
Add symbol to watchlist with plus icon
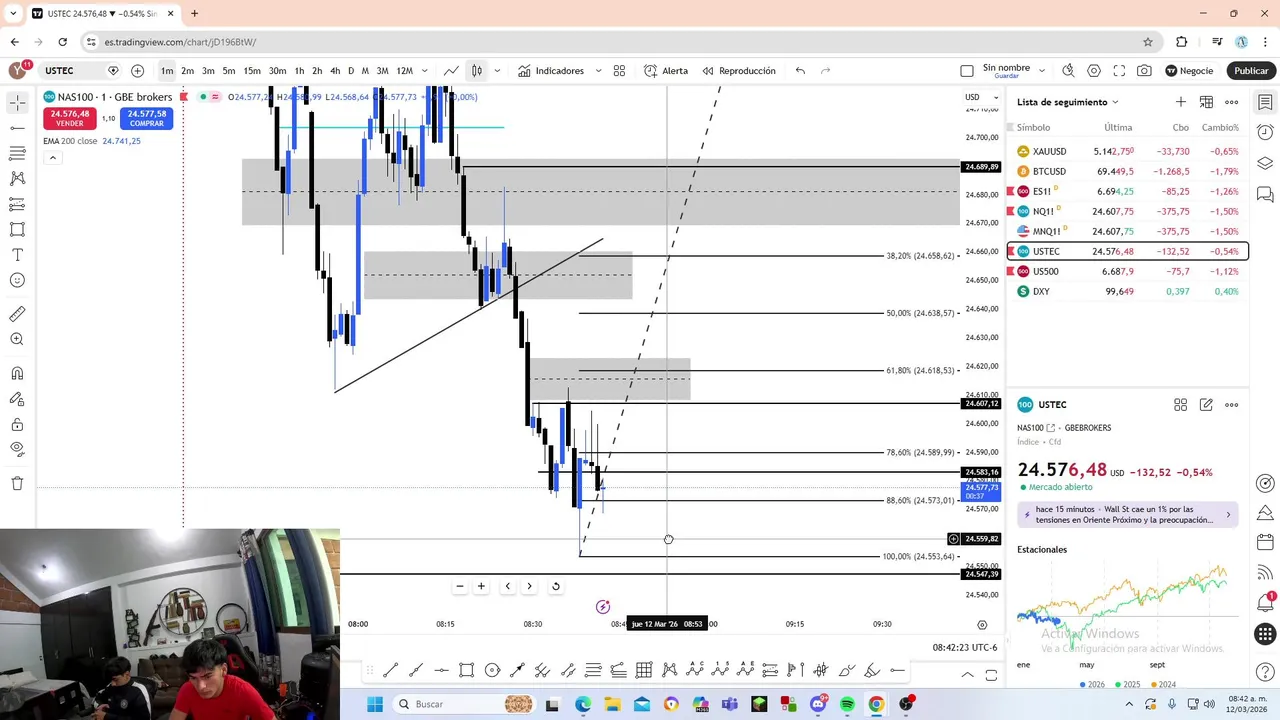(1181, 102)
